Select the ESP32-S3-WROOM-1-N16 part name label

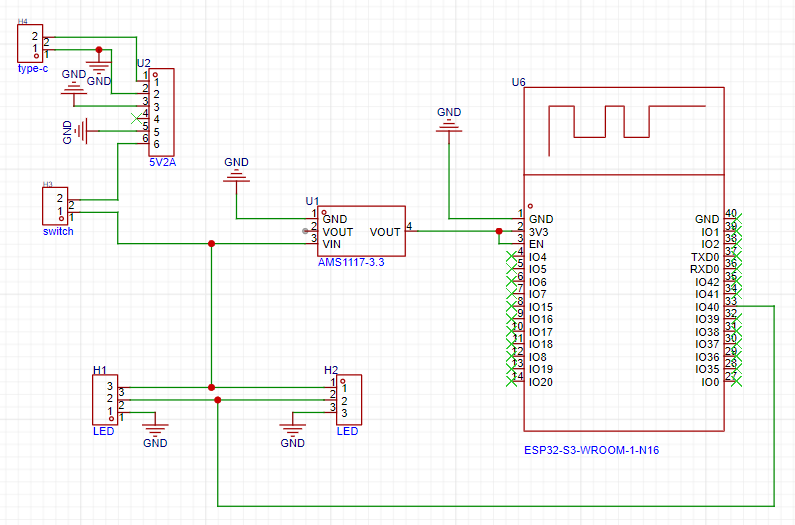591,450
